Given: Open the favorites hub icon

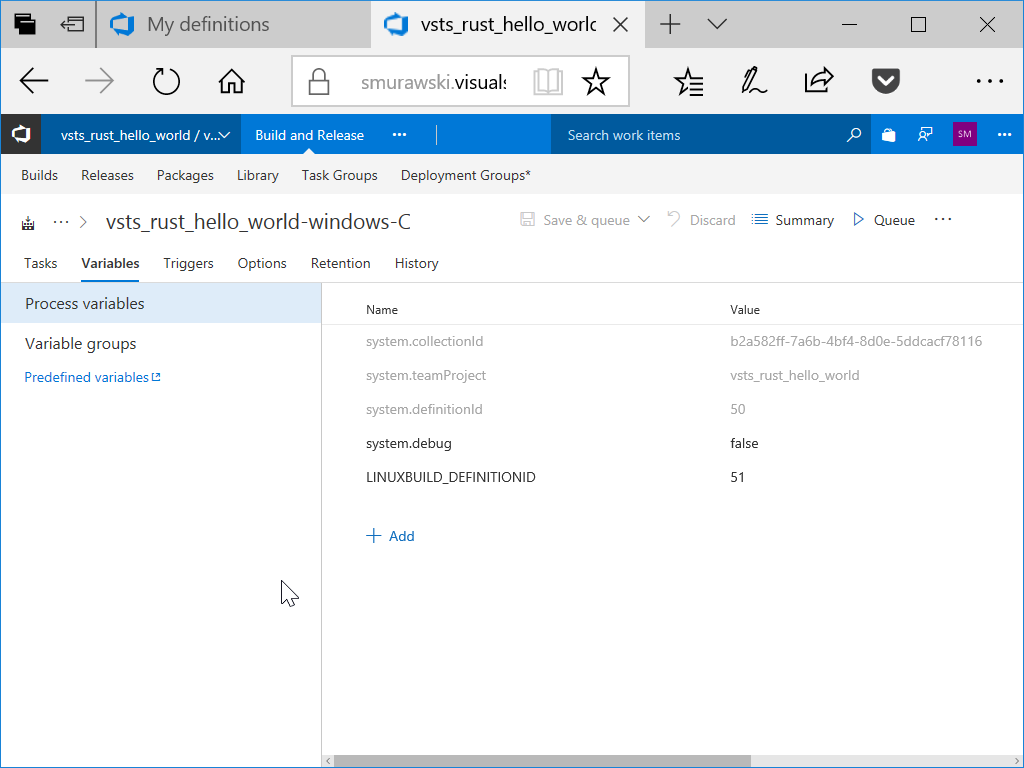Looking at the screenshot, I should (689, 82).
